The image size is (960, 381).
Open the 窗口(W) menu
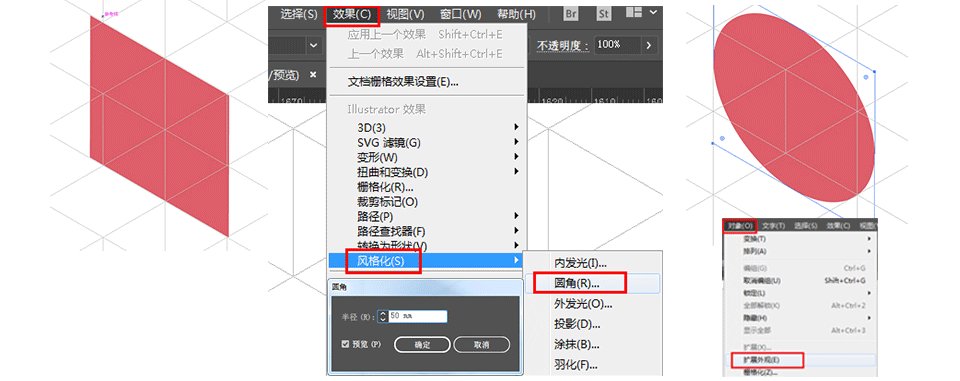point(460,14)
